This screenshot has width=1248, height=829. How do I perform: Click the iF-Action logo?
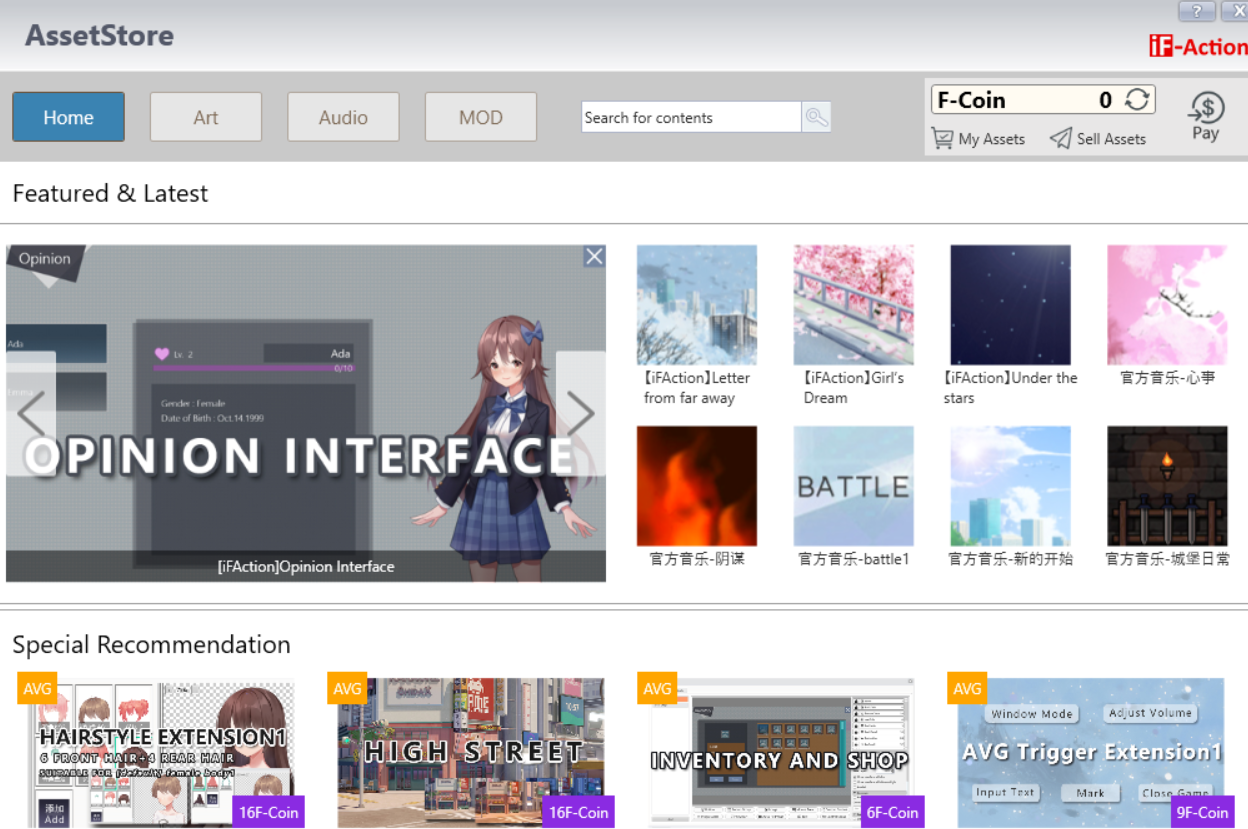[1198, 46]
